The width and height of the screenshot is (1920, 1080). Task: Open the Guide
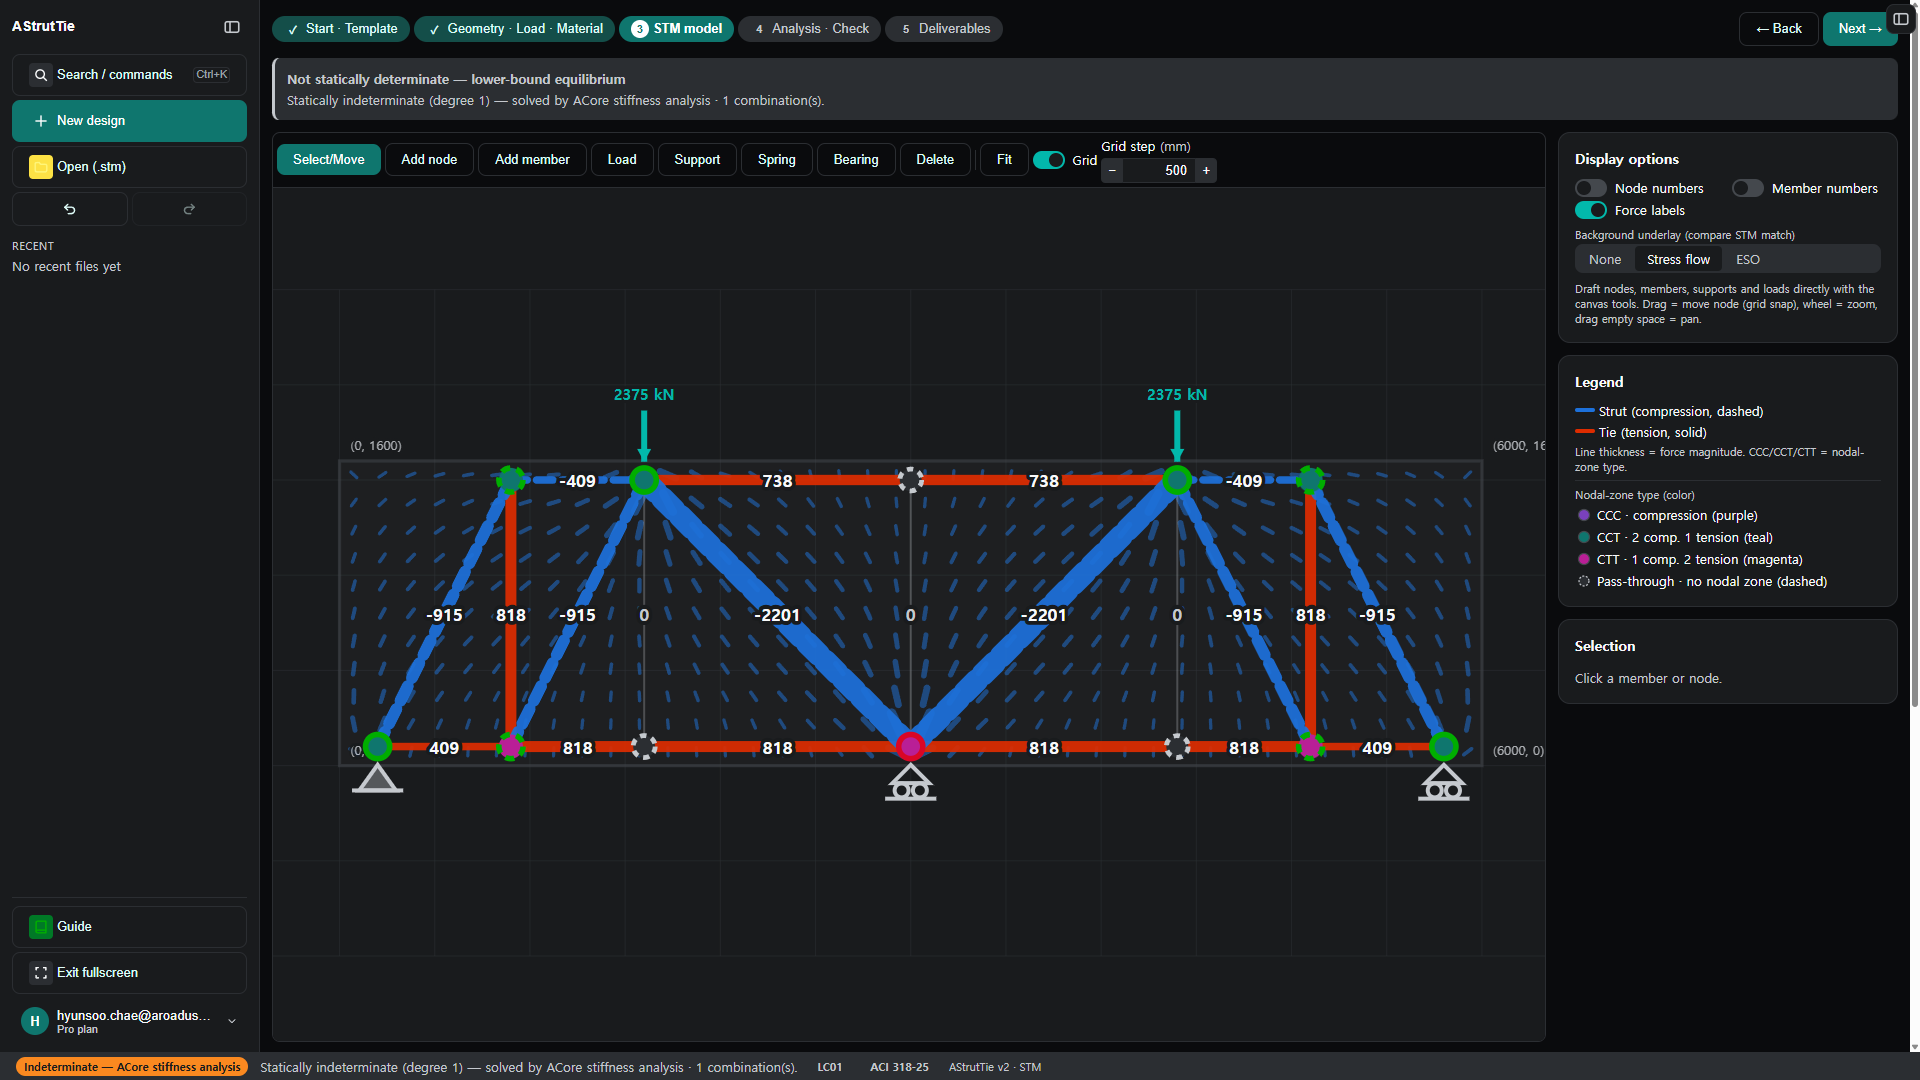[x=129, y=927]
